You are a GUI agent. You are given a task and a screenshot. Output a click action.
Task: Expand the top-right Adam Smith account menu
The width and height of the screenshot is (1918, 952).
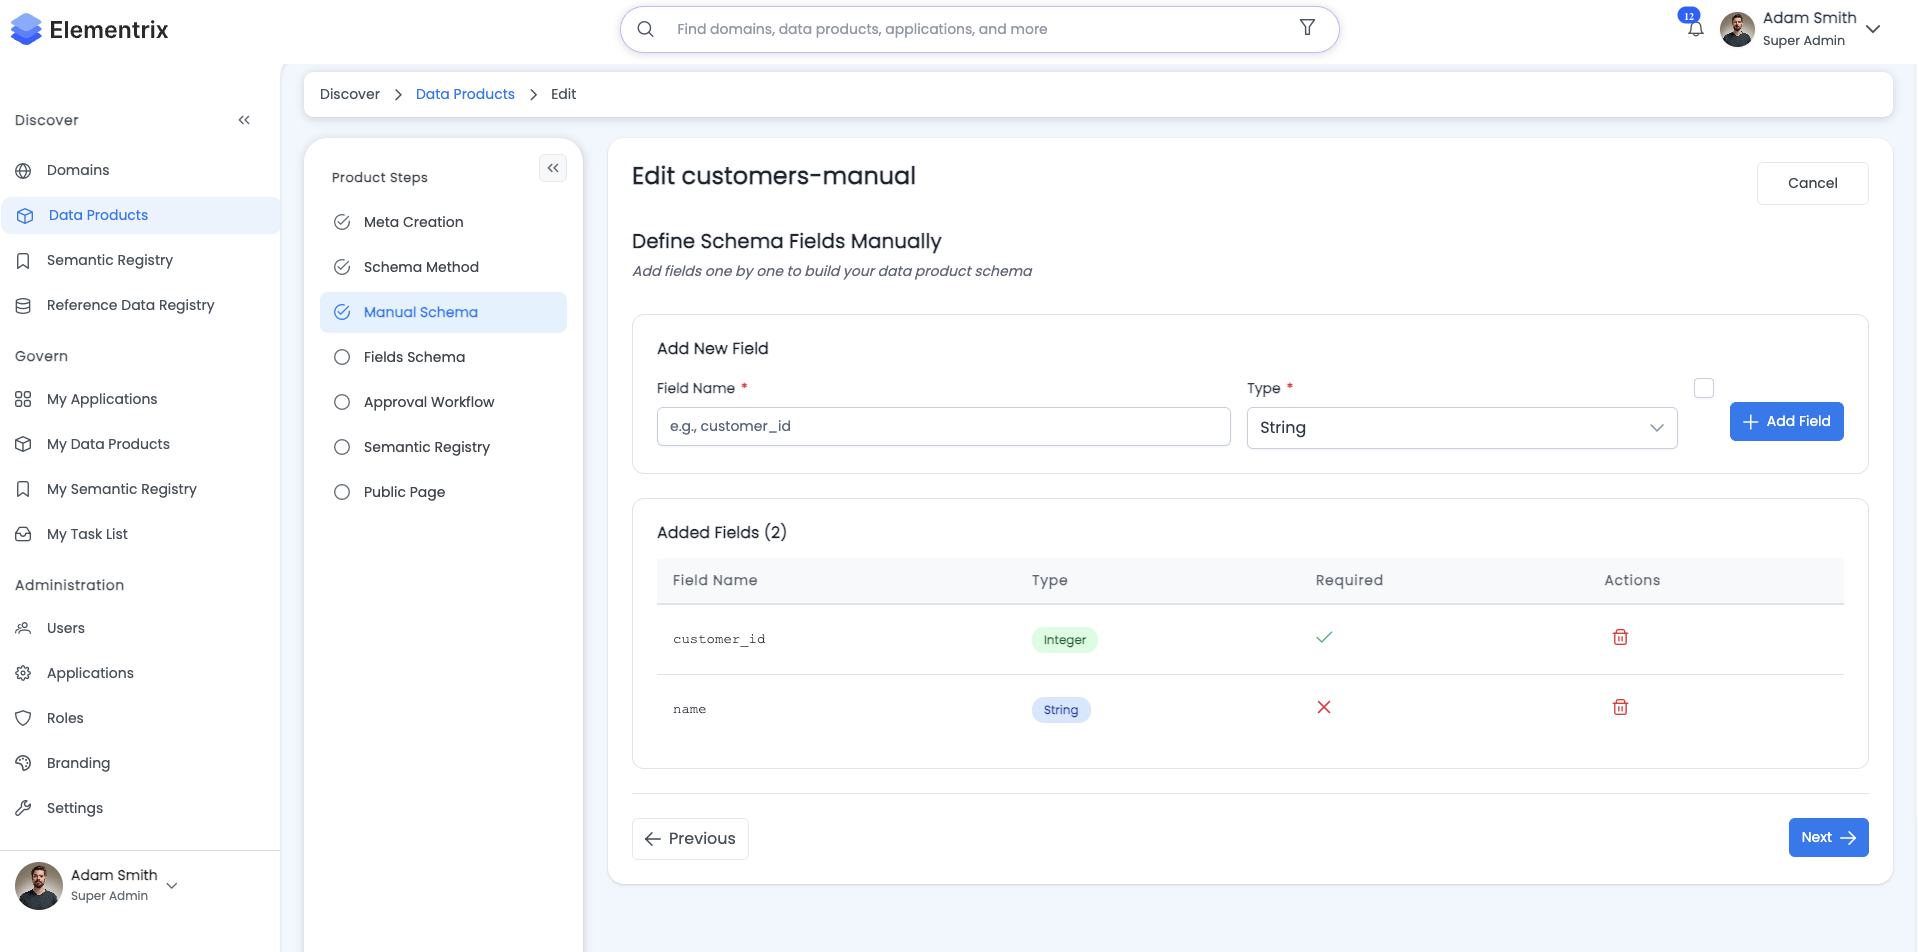click(x=1873, y=29)
